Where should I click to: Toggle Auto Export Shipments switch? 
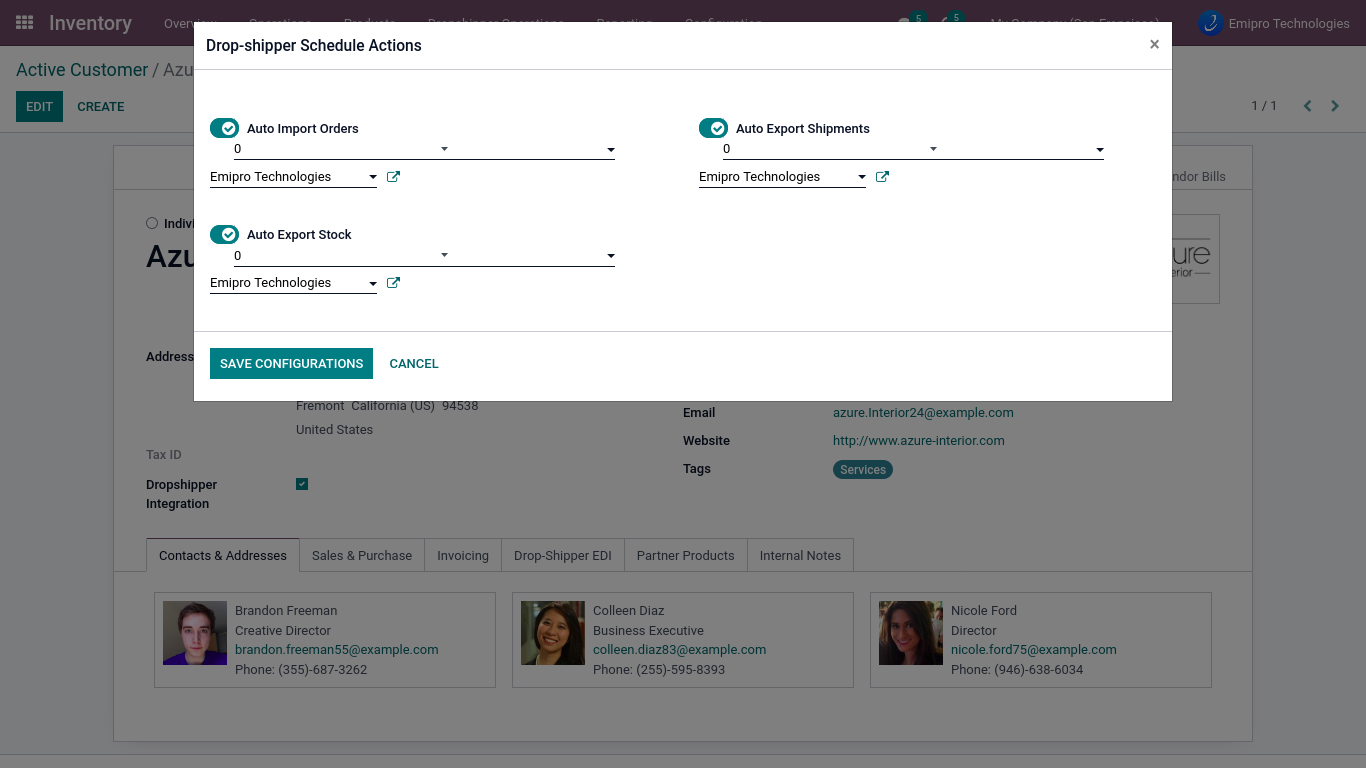click(713, 128)
